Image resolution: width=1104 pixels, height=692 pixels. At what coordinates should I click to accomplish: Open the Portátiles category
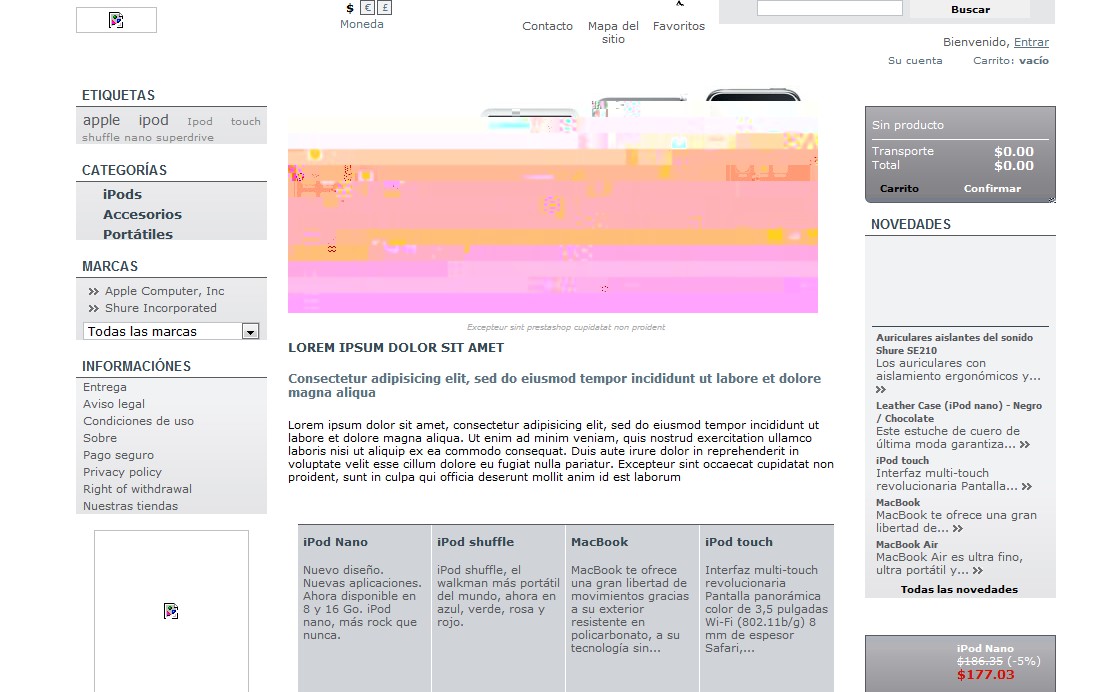[138, 234]
